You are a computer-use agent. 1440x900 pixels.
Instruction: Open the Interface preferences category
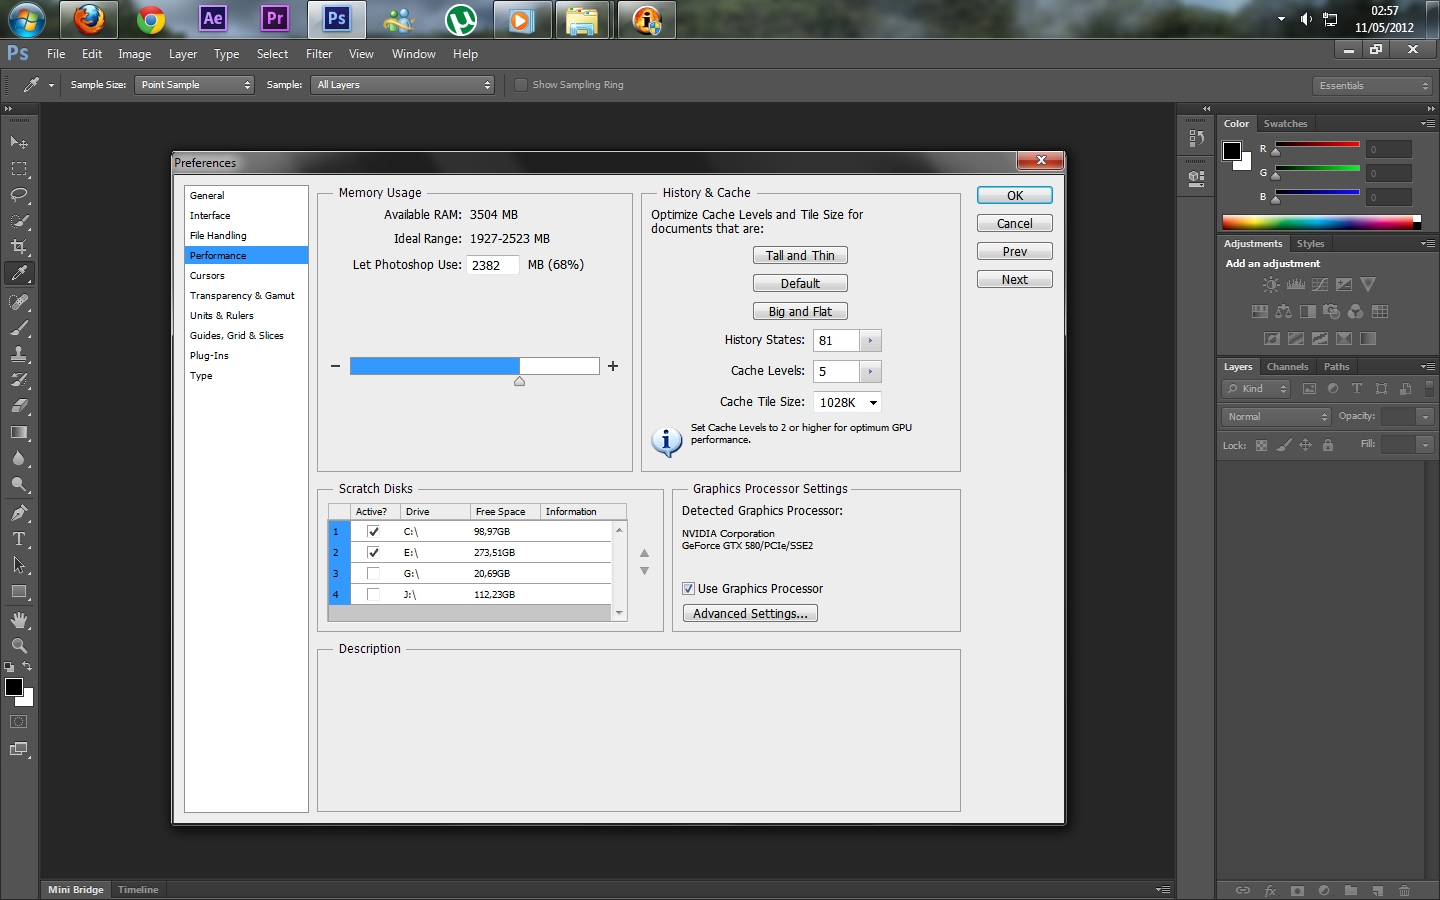point(210,216)
